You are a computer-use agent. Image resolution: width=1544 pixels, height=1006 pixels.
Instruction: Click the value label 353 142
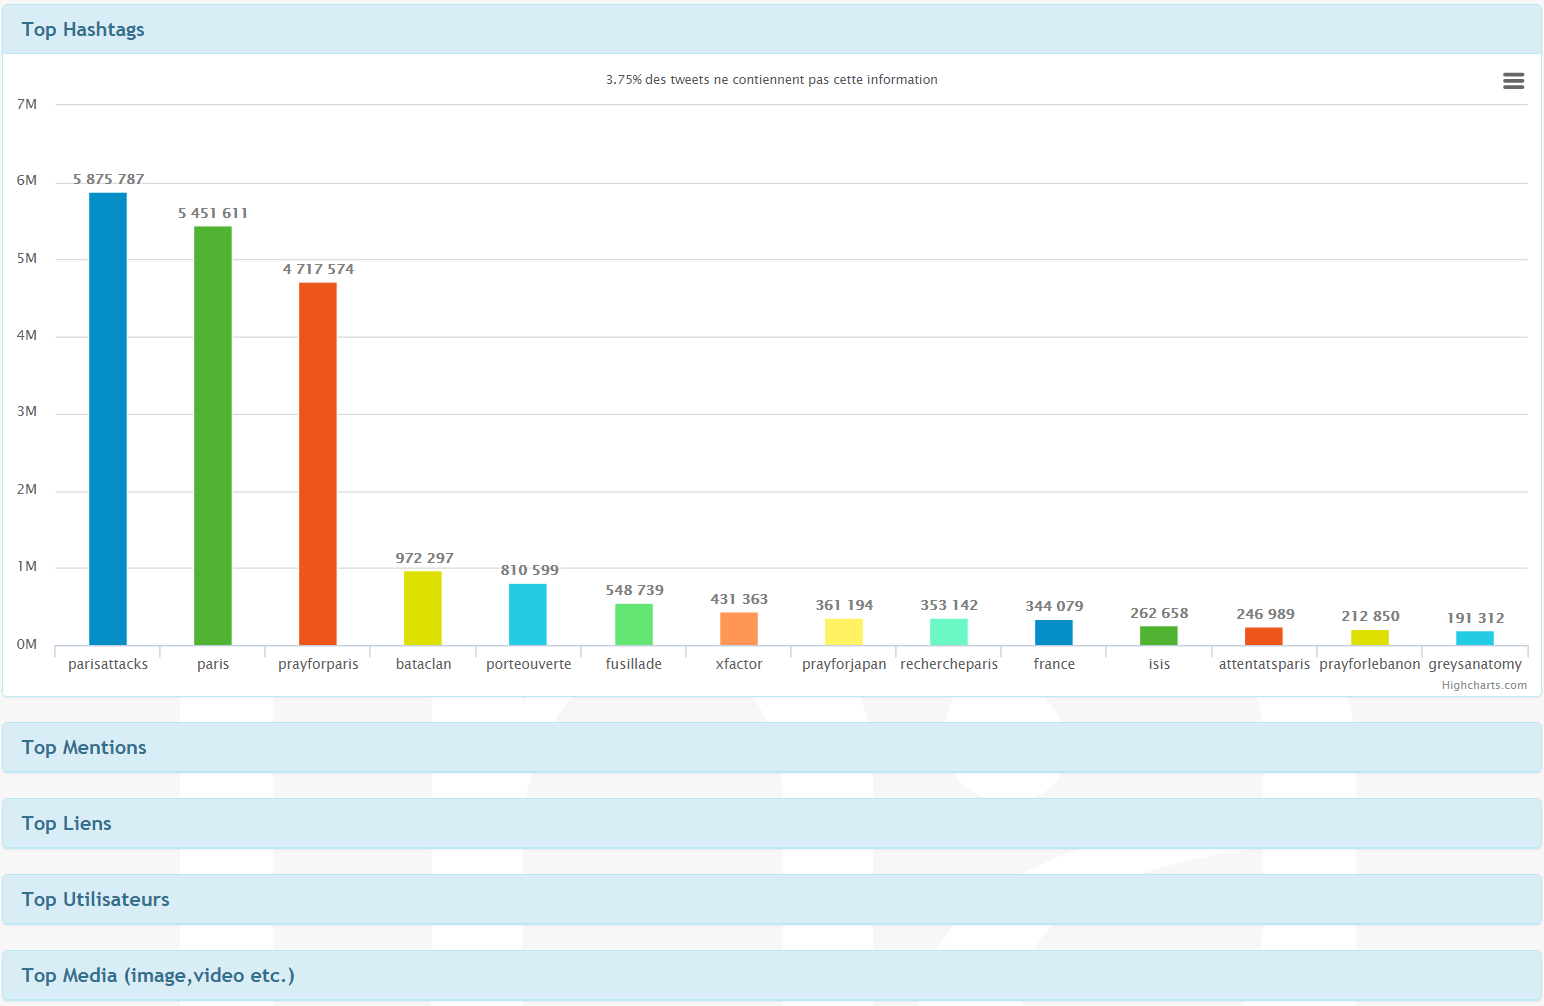click(x=949, y=605)
